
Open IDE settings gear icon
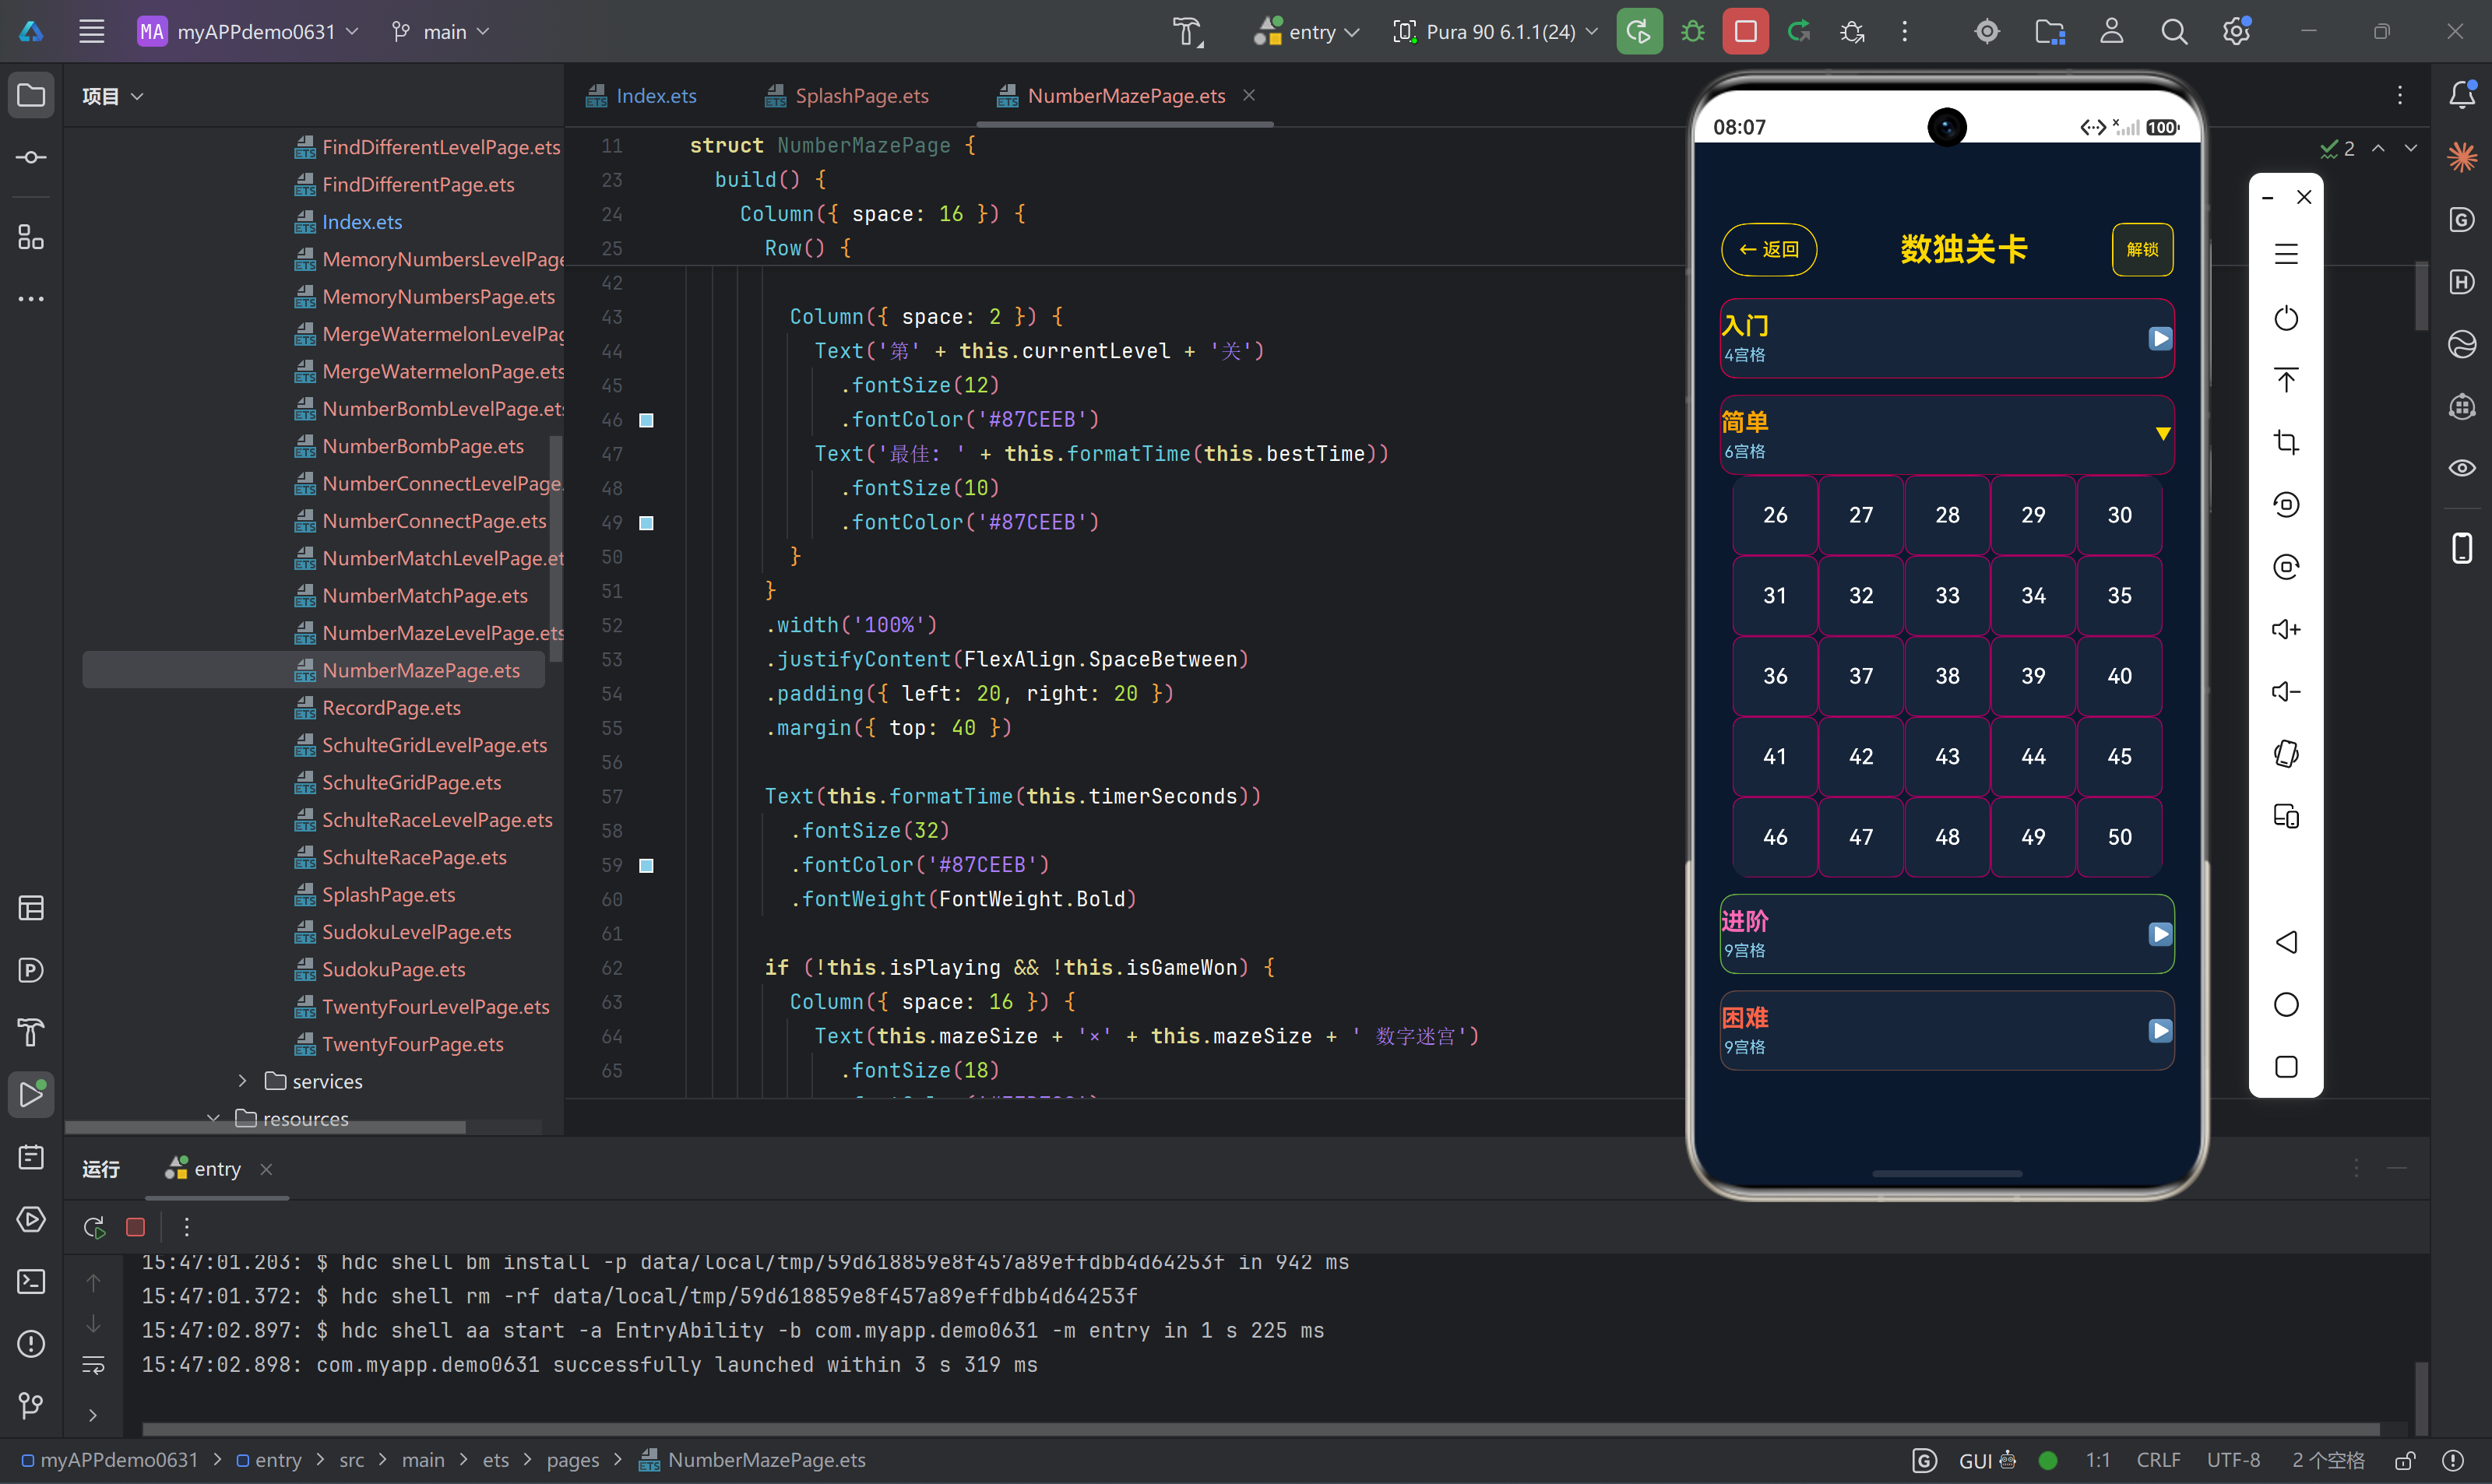tap(2236, 31)
